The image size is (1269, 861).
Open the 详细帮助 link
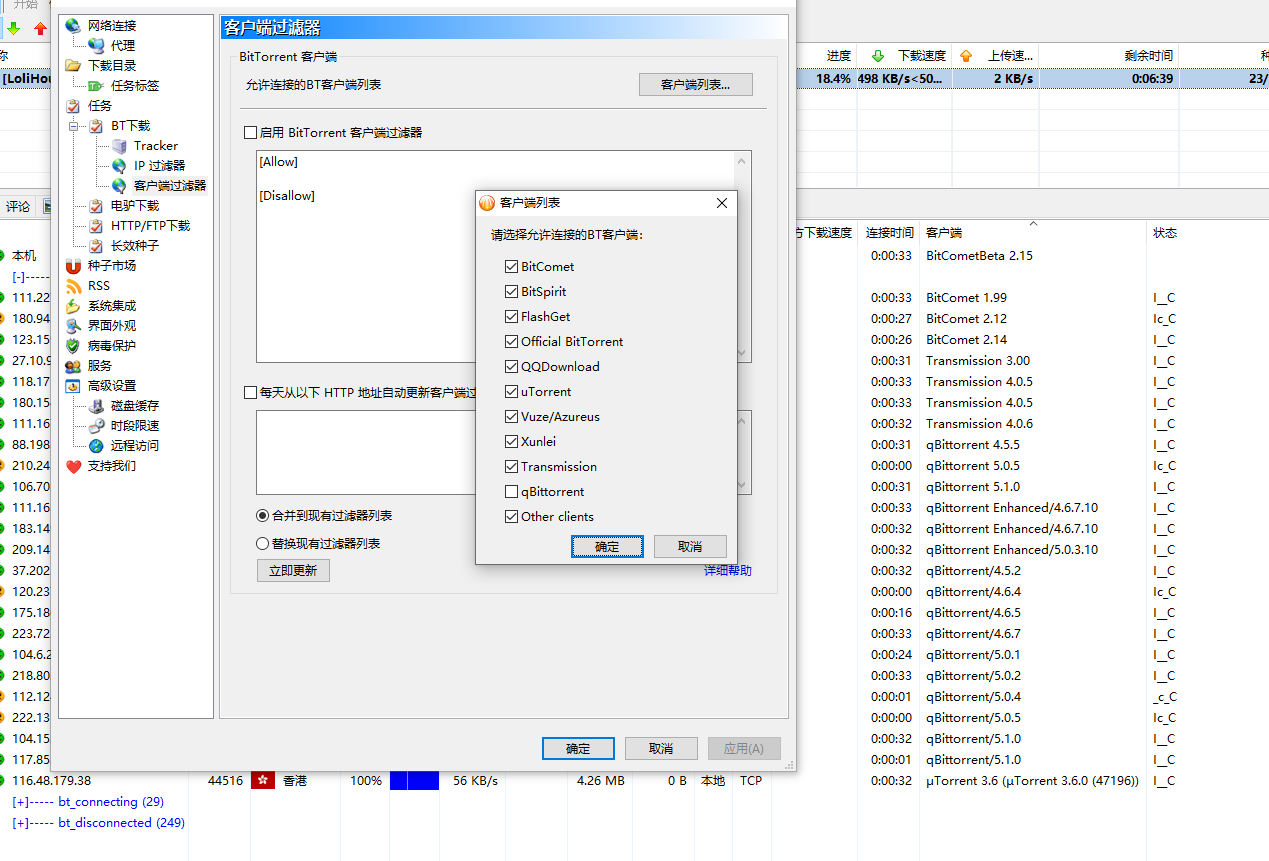728,570
